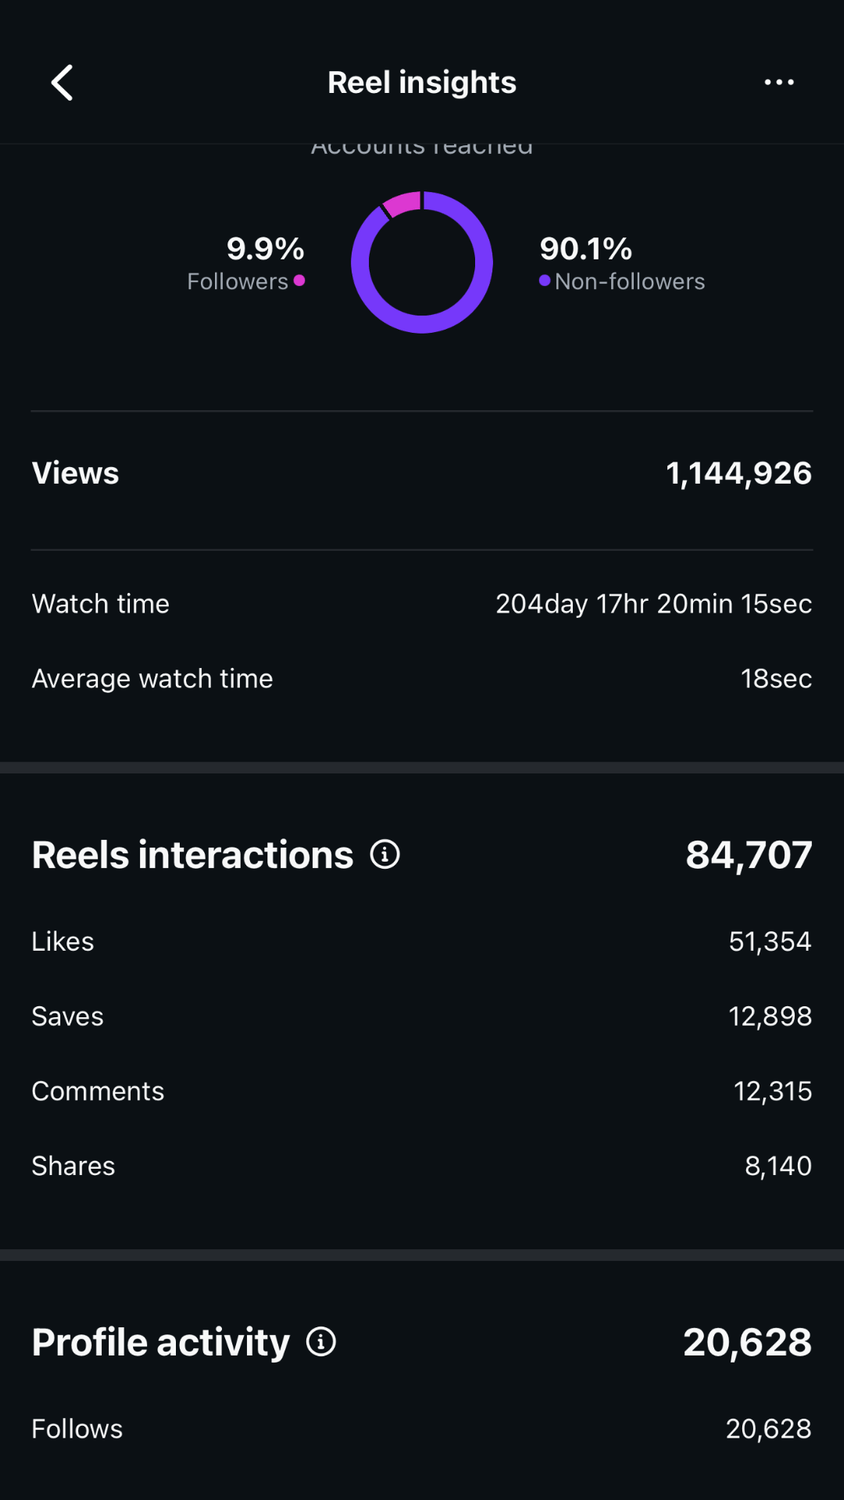Click the Reels interactions heading

(x=192, y=855)
